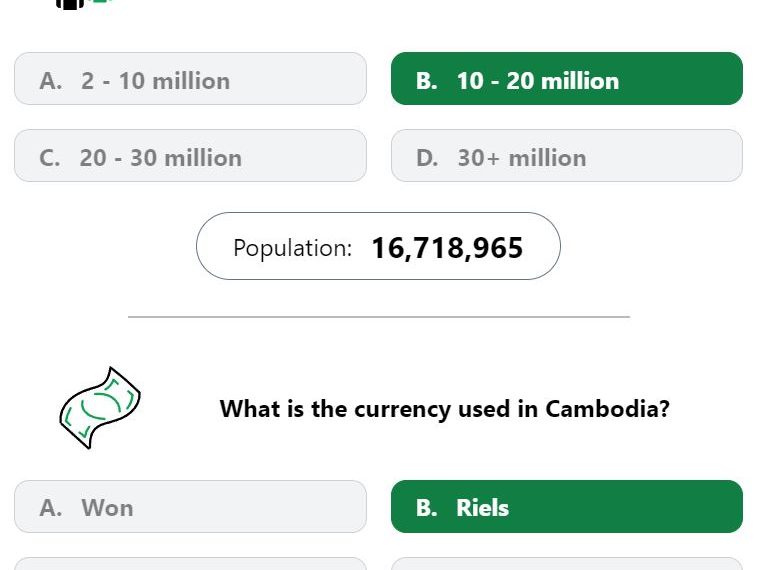Image resolution: width=763 pixels, height=570 pixels.
Task: Click the "A." letter beside 2 - 10 million
Action: pyautogui.click(x=51, y=81)
